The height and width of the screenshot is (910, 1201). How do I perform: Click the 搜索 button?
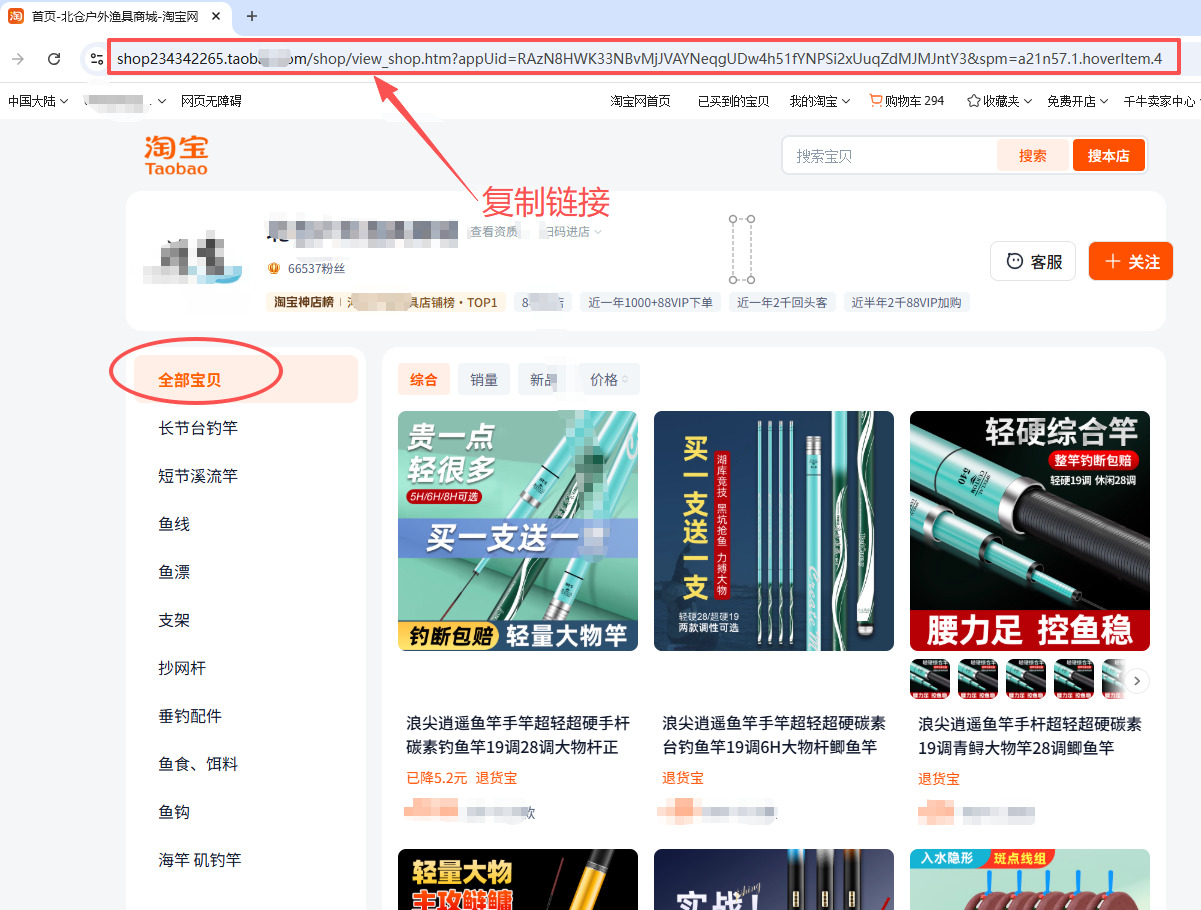point(1033,156)
